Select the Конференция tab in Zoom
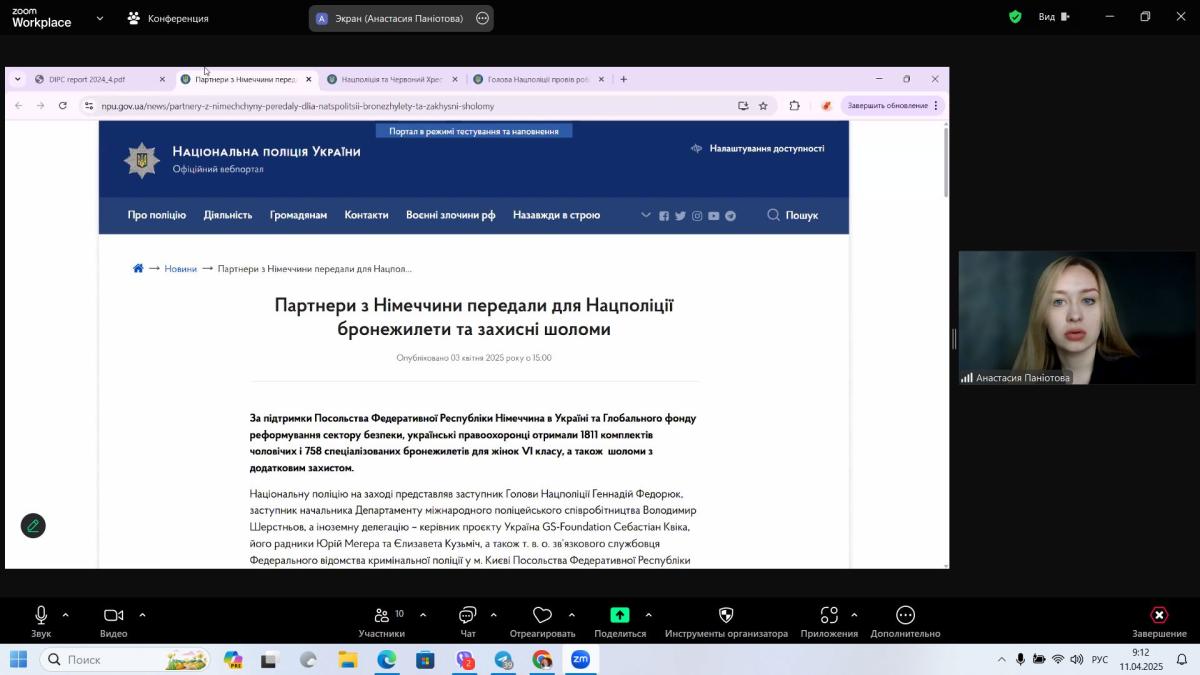This screenshot has height=675, width=1200. [168, 18]
